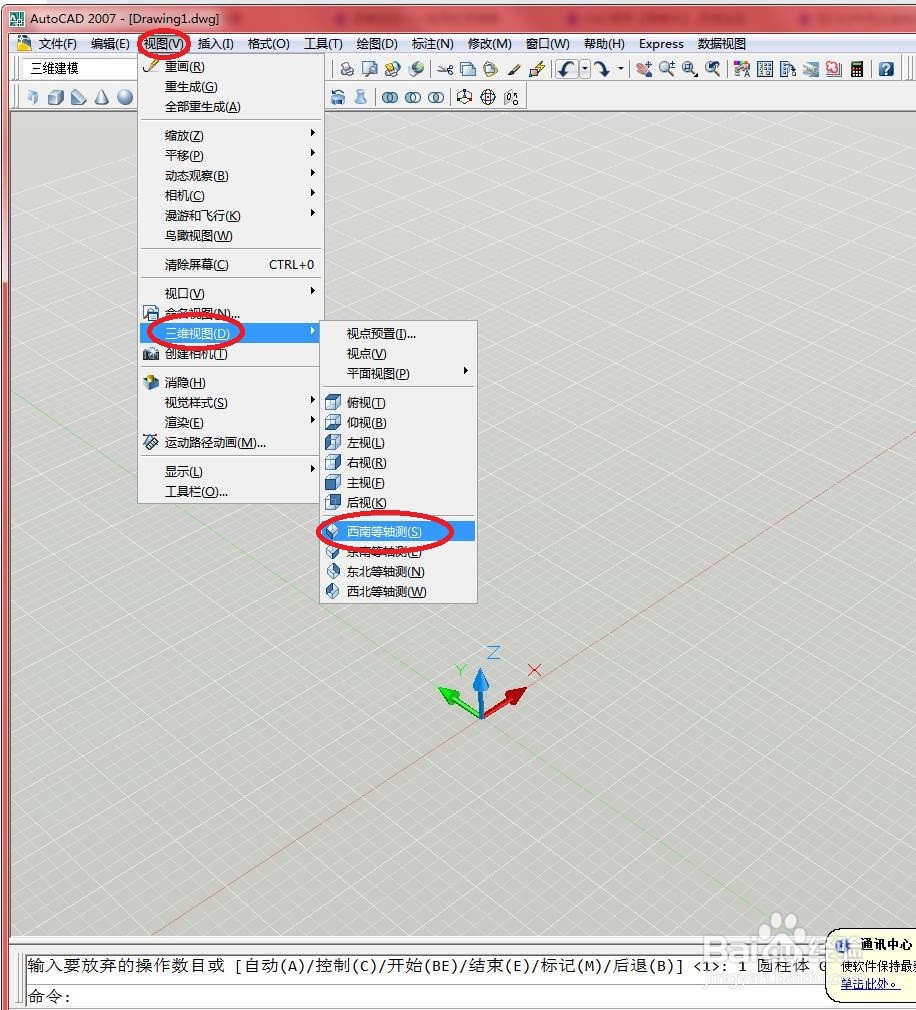Expand the 视口(V) submenu

point(230,293)
